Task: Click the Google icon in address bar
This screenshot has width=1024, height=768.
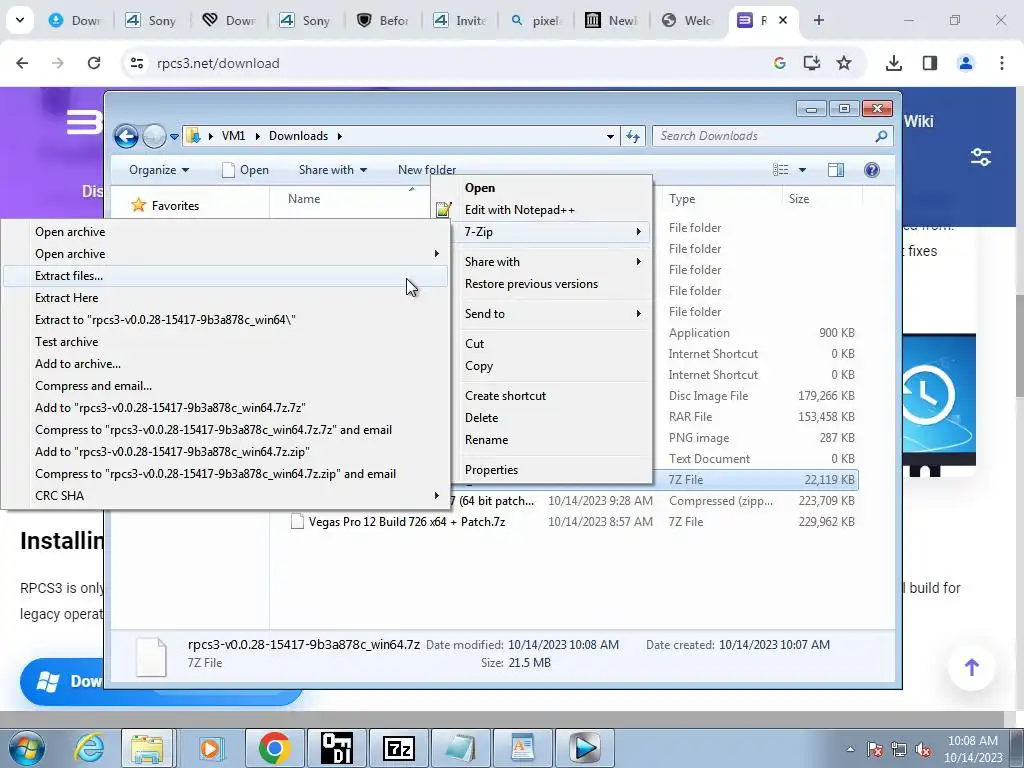Action: click(x=779, y=63)
